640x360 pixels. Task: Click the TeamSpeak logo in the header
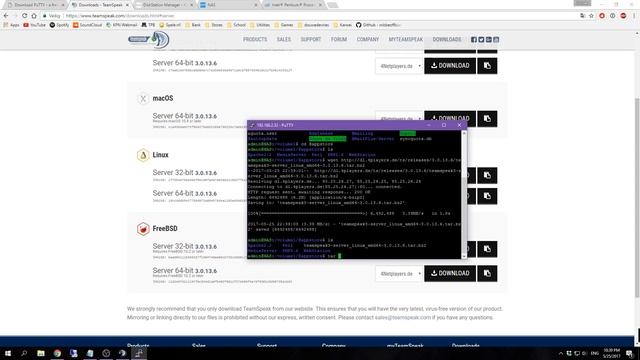click(149, 40)
